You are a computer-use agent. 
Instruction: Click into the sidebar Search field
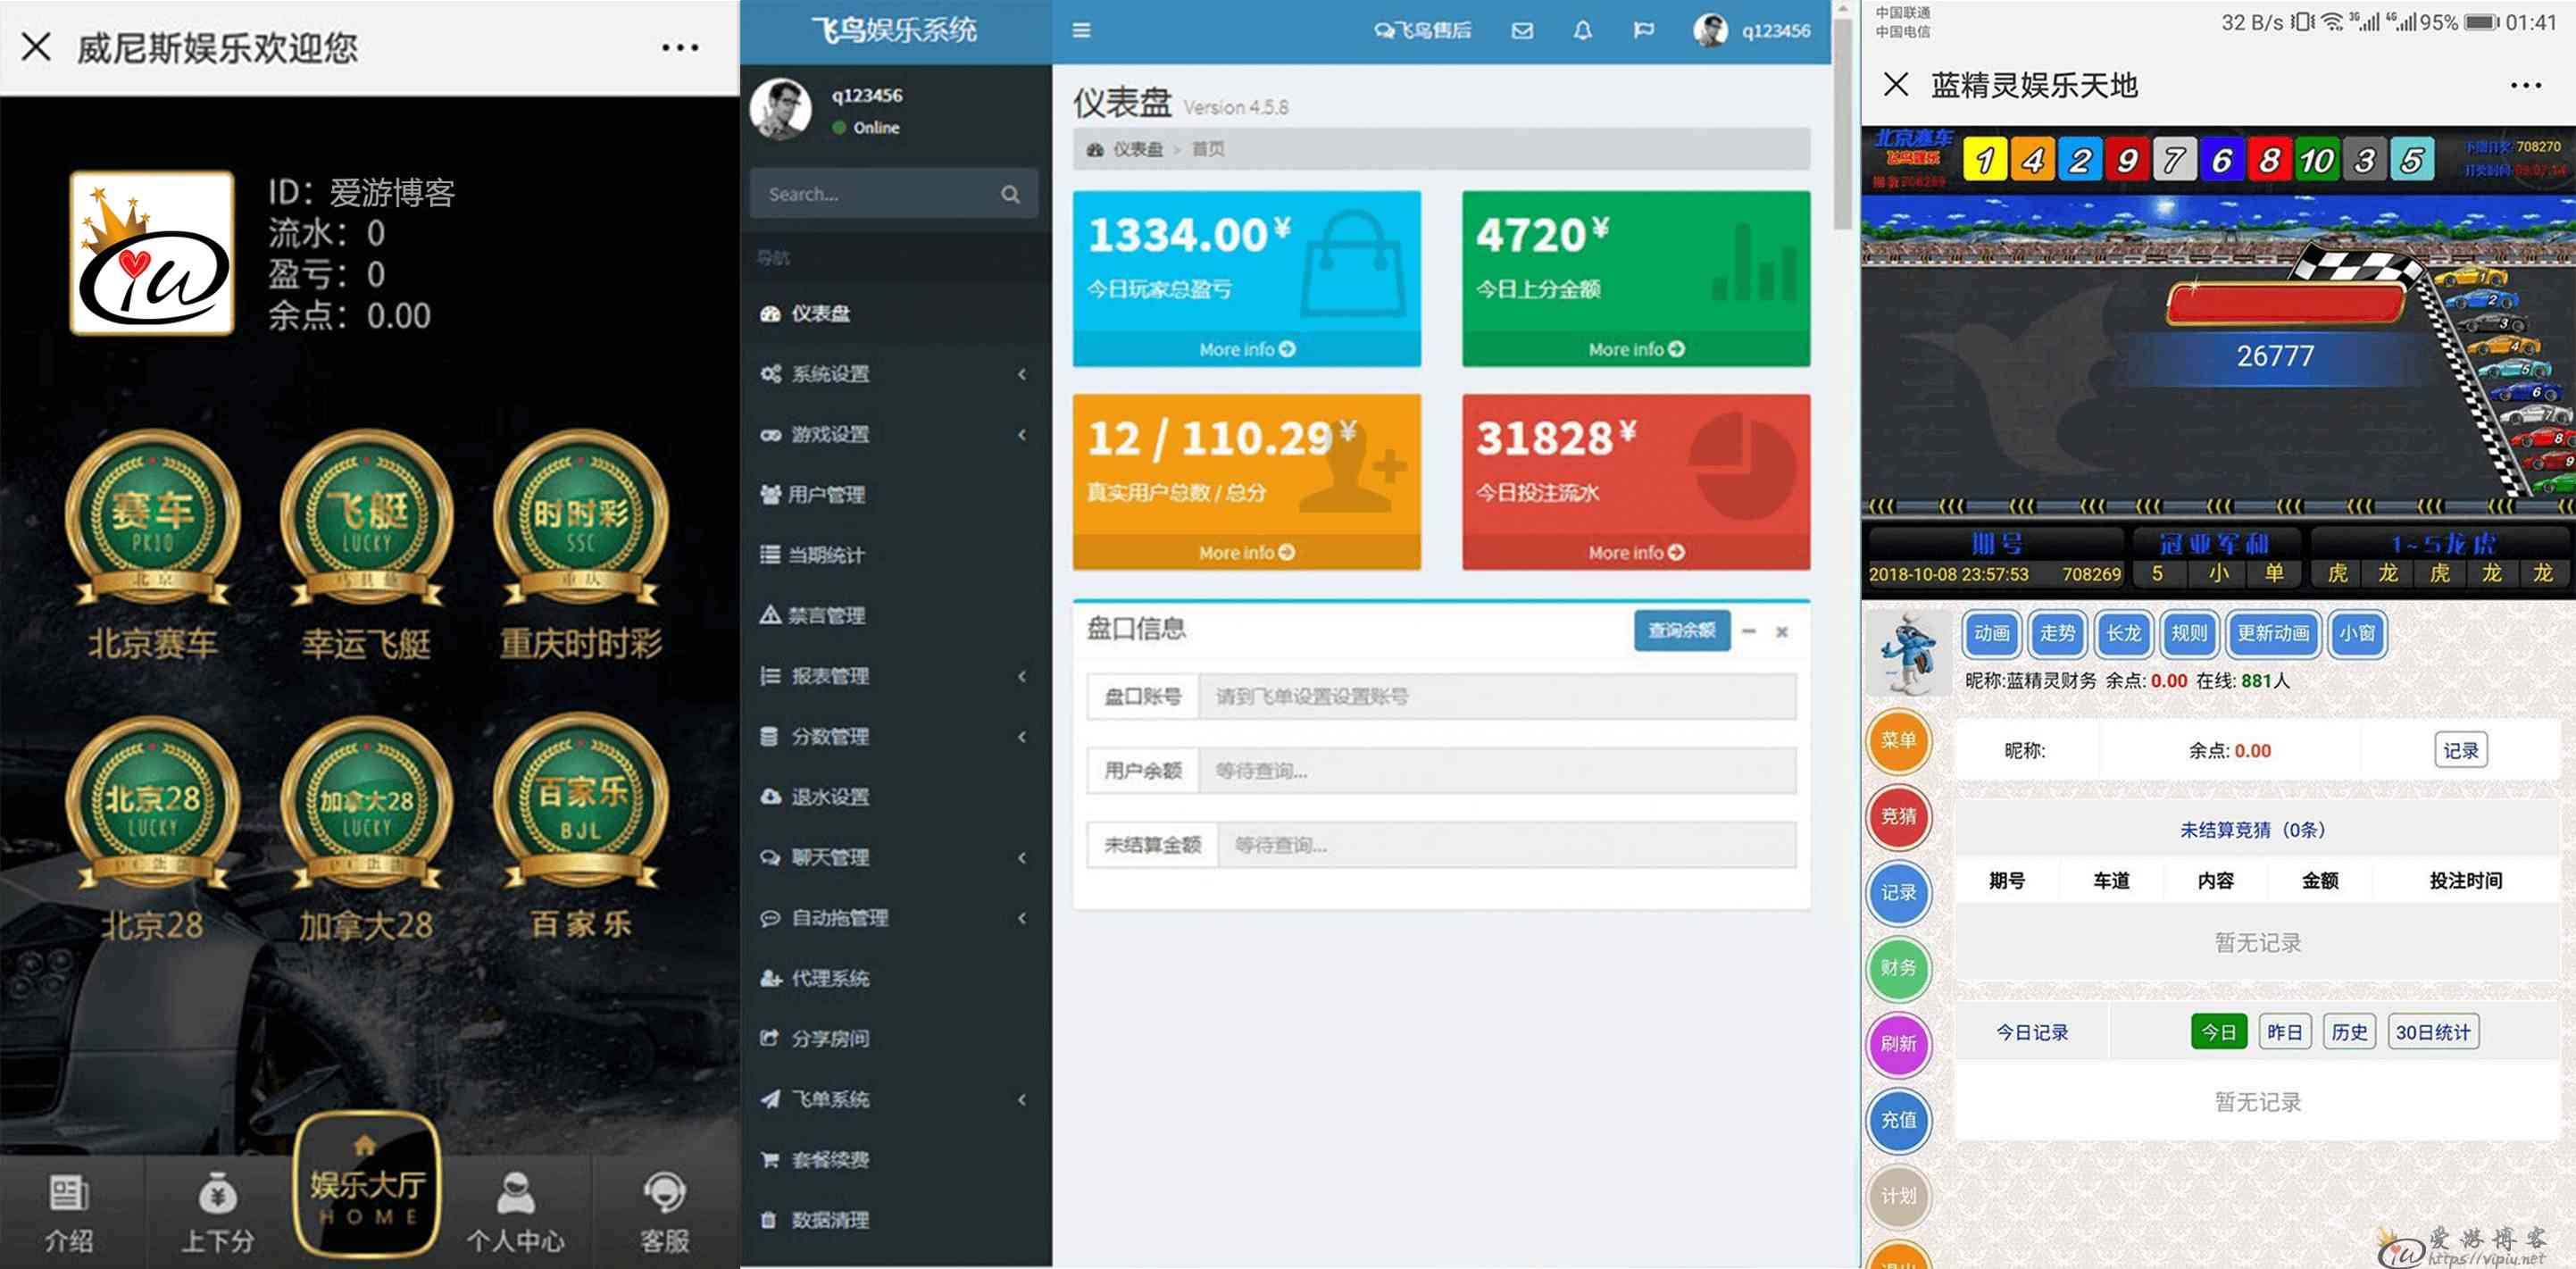875,194
